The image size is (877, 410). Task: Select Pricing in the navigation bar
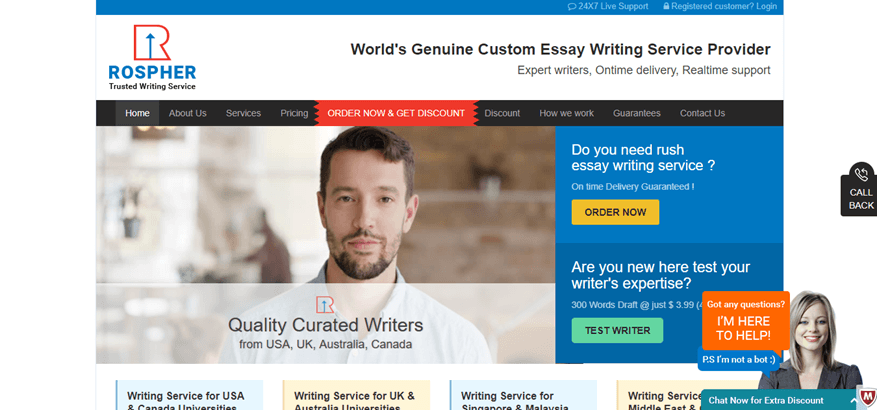(x=294, y=113)
